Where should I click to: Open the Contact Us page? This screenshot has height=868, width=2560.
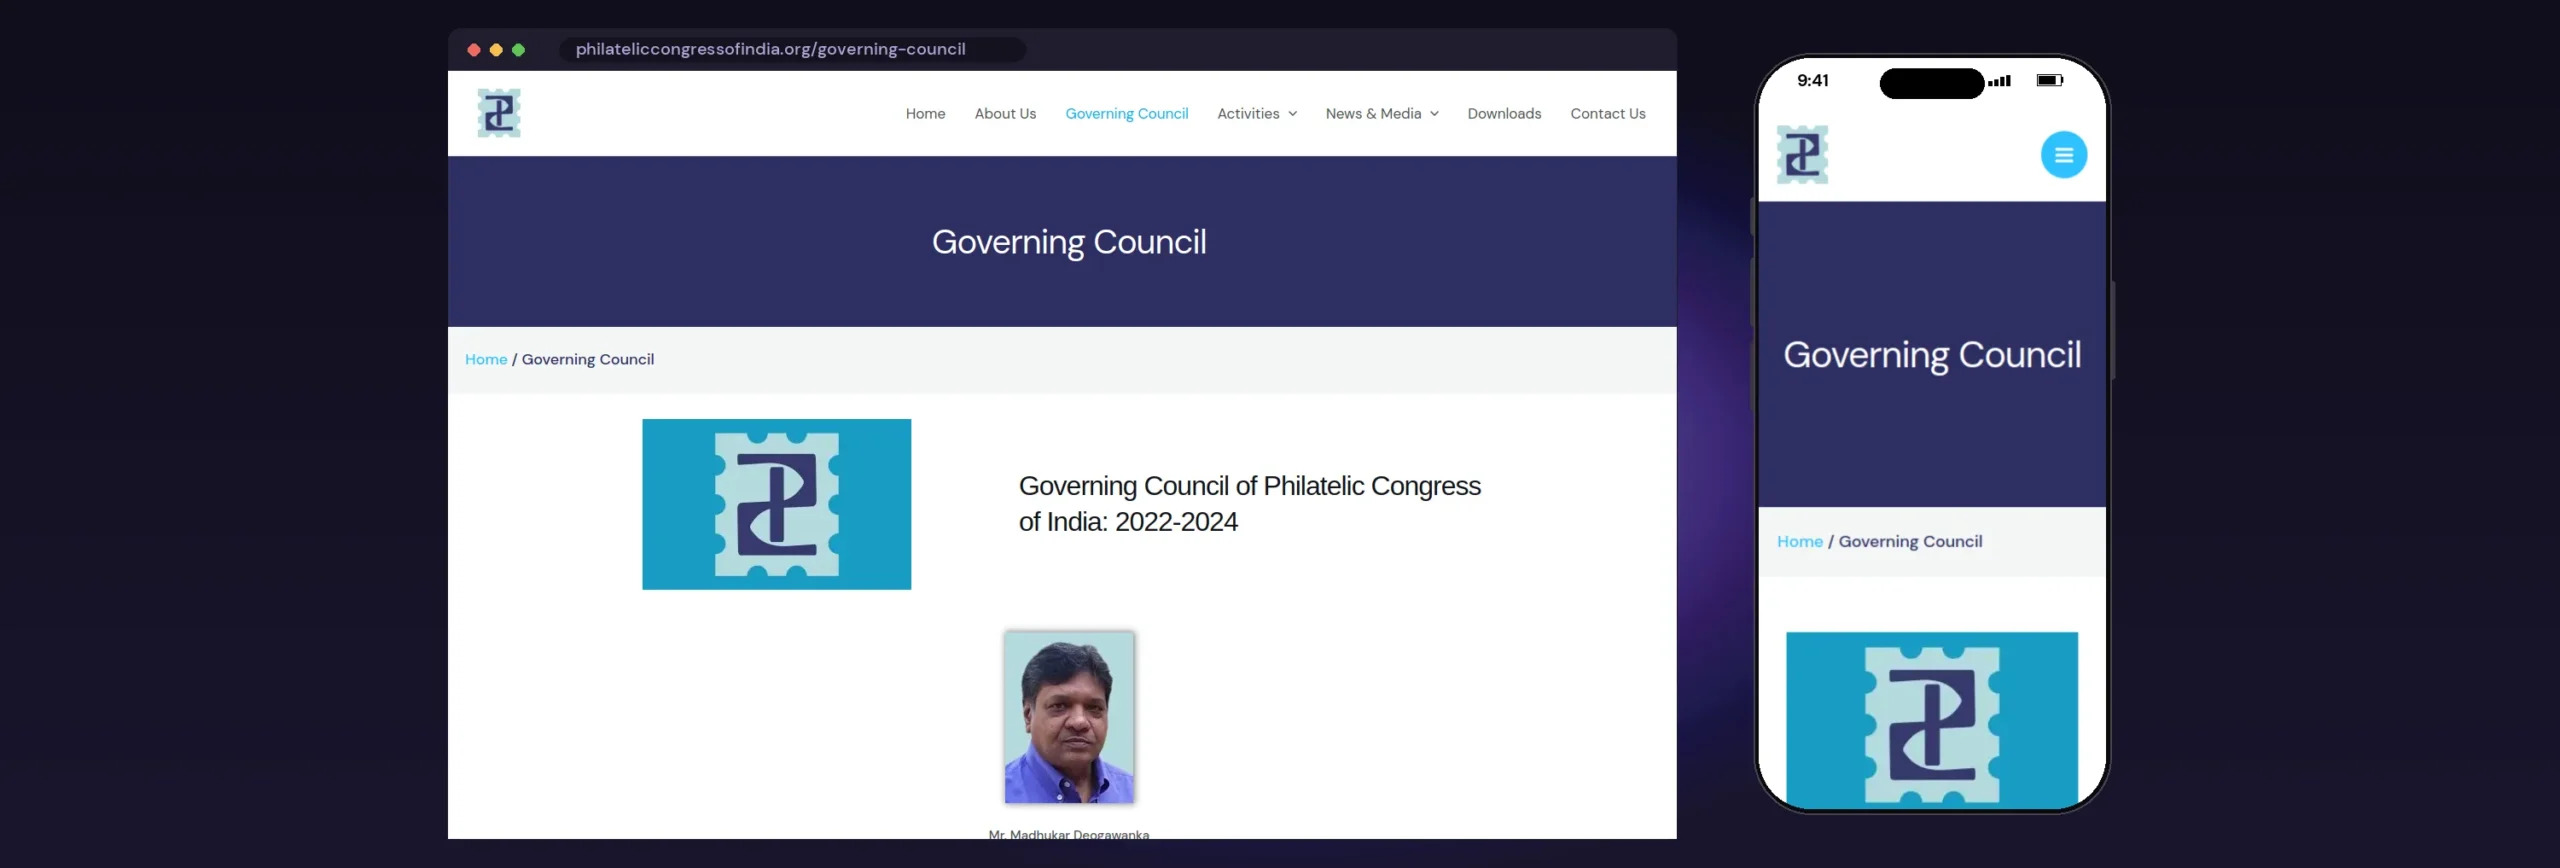tap(1607, 114)
